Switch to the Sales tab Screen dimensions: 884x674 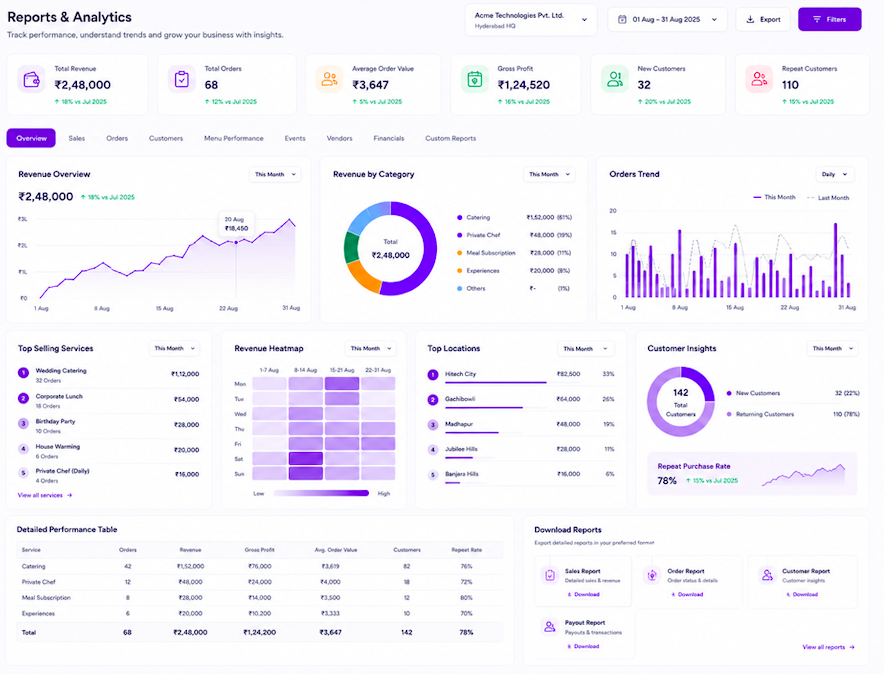point(77,138)
